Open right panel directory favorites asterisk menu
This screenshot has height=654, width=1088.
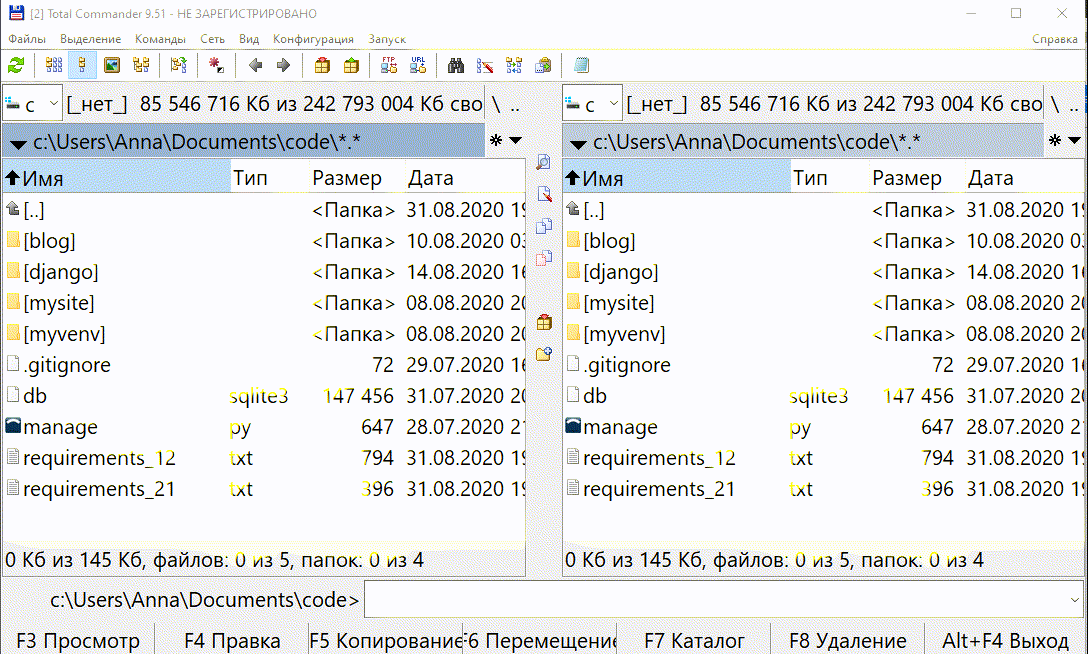(x=1055, y=141)
